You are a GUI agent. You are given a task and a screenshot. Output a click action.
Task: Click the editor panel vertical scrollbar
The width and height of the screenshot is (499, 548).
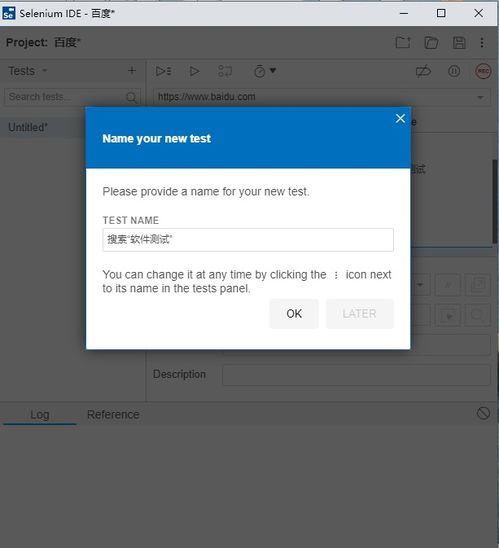click(x=495, y=202)
